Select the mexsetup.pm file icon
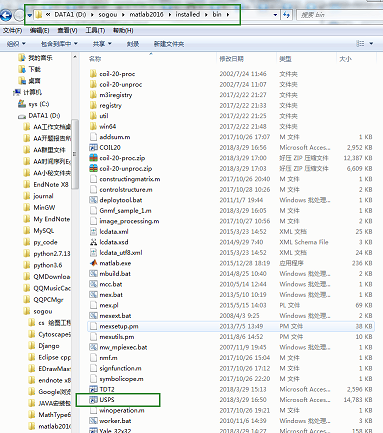This screenshot has height=433, width=383. tap(93, 326)
